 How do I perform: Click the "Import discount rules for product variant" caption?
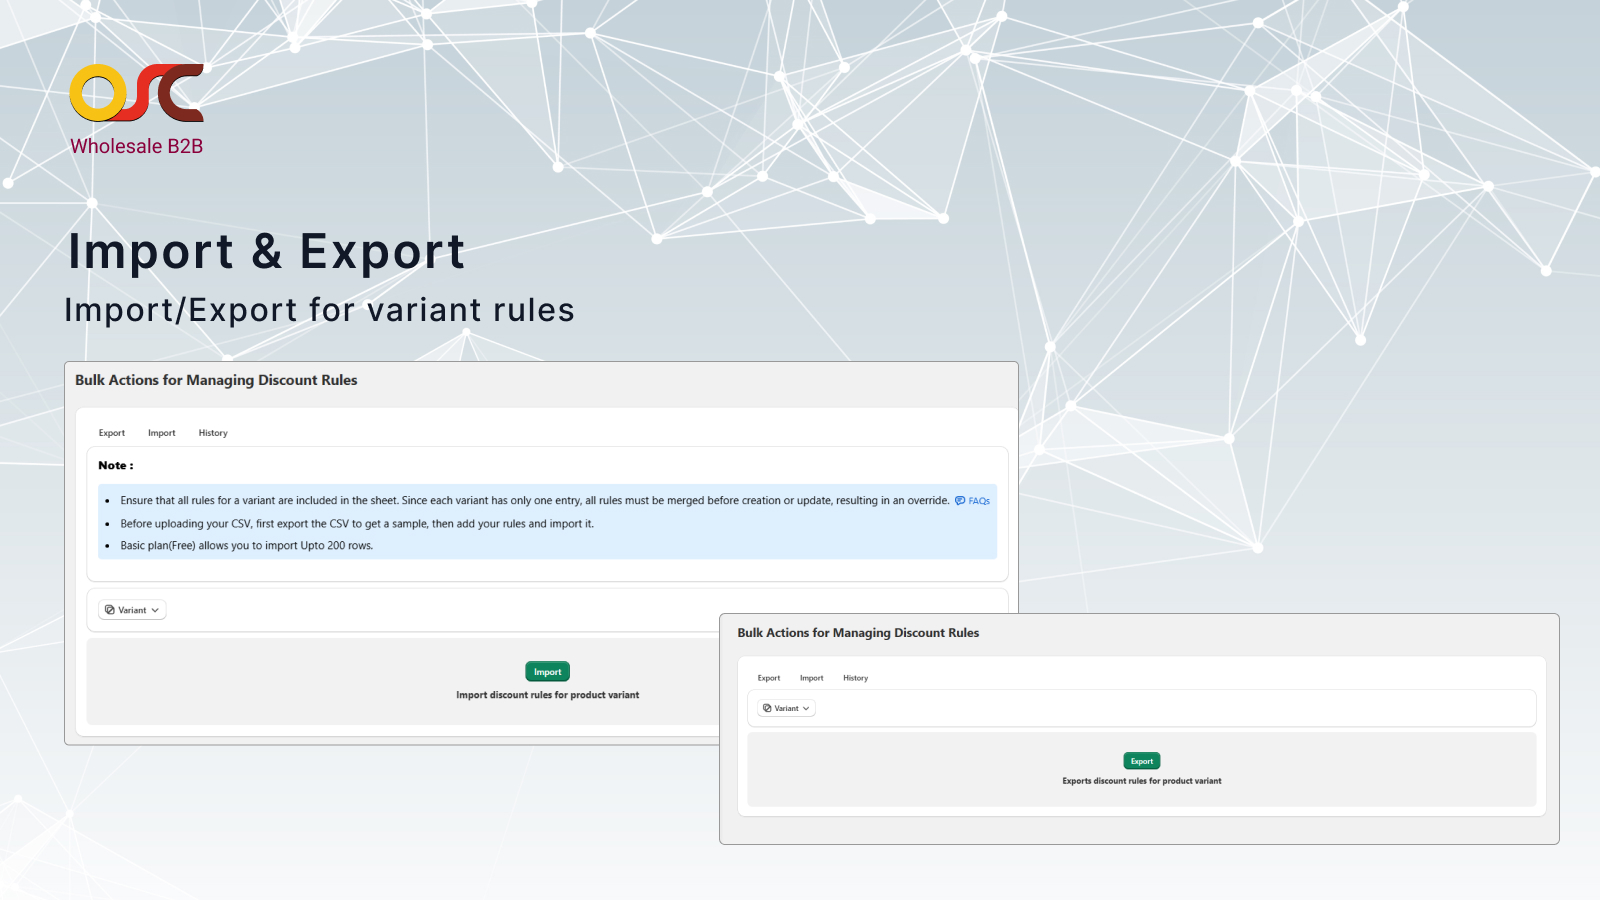[x=547, y=695]
